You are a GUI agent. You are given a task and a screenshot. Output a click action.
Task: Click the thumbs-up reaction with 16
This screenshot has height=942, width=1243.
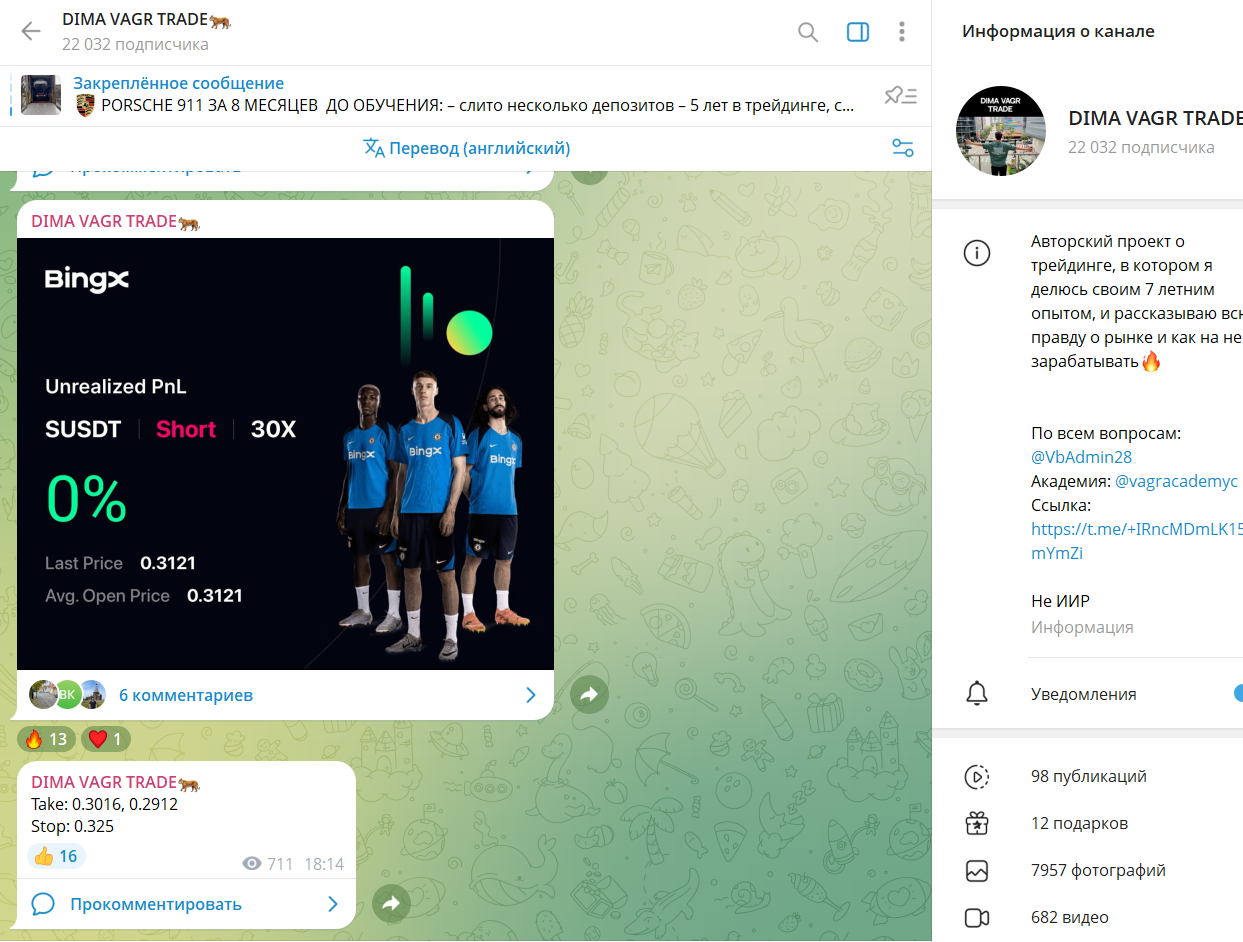coord(56,856)
